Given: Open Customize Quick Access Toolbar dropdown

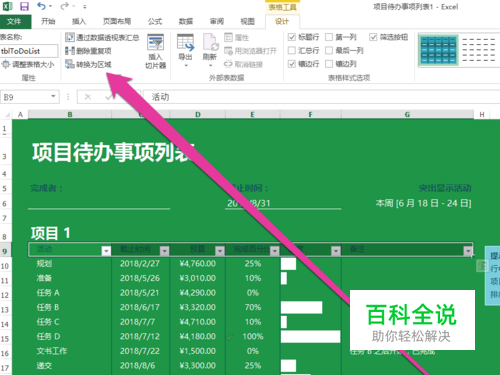Looking at the screenshot, I should tap(85, 7).
